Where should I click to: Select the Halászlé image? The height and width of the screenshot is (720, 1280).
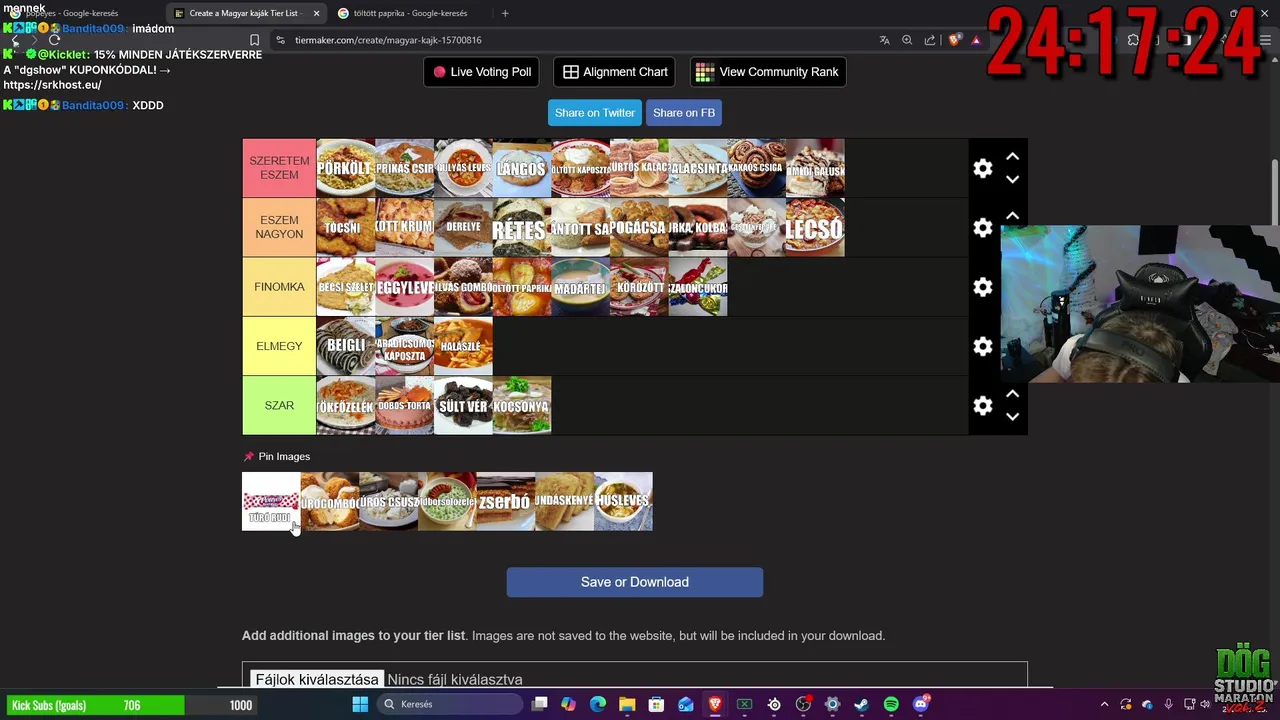[463, 346]
